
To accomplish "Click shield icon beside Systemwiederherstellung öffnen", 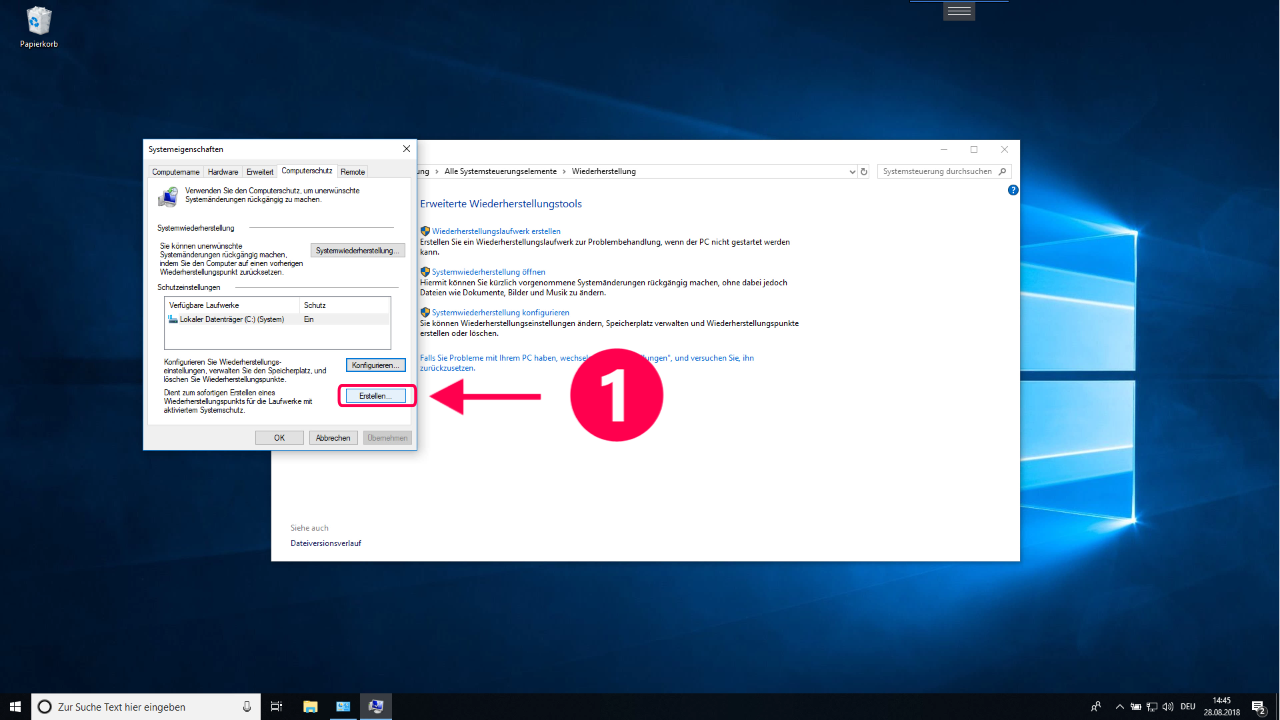I will coord(425,272).
